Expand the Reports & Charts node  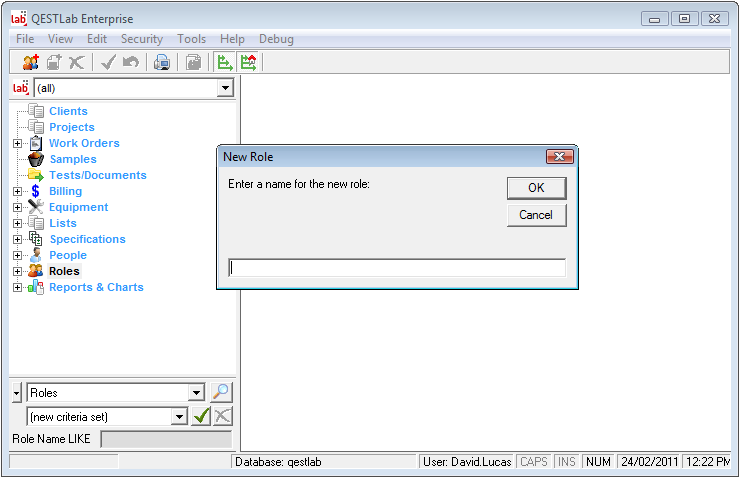point(17,288)
